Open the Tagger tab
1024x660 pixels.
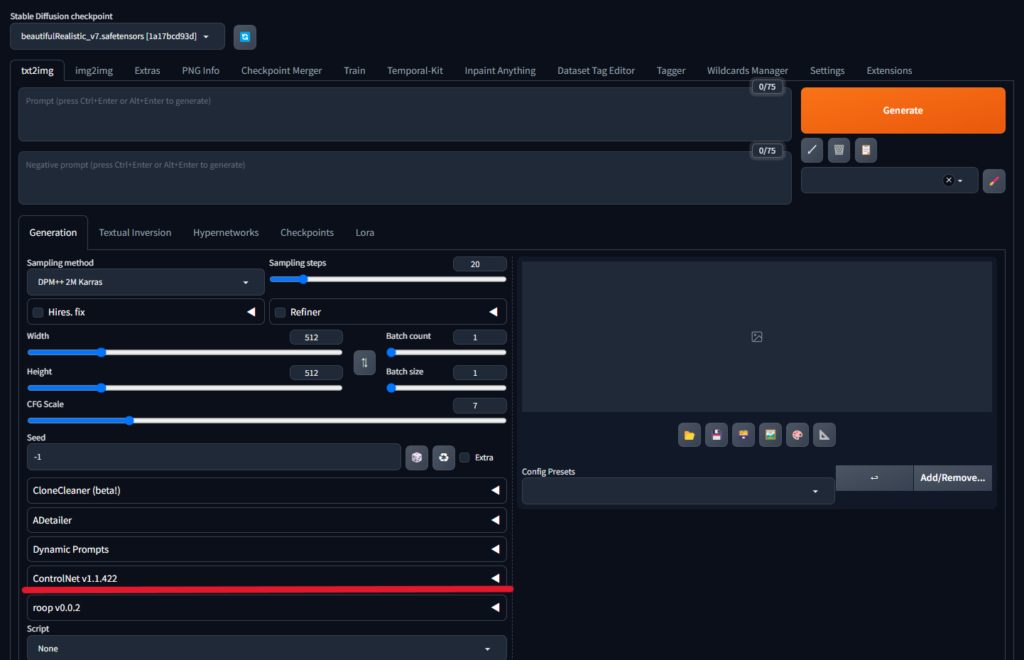pos(671,71)
